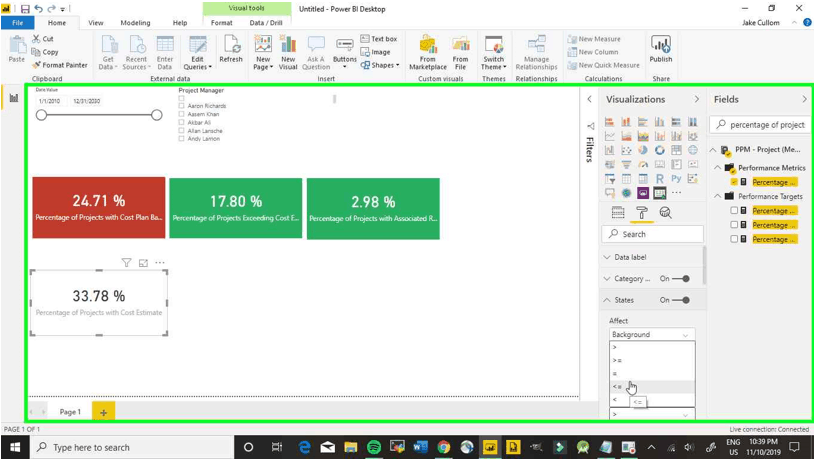Grab the right date slider handle
This screenshot has height=461, width=815.
click(x=156, y=115)
